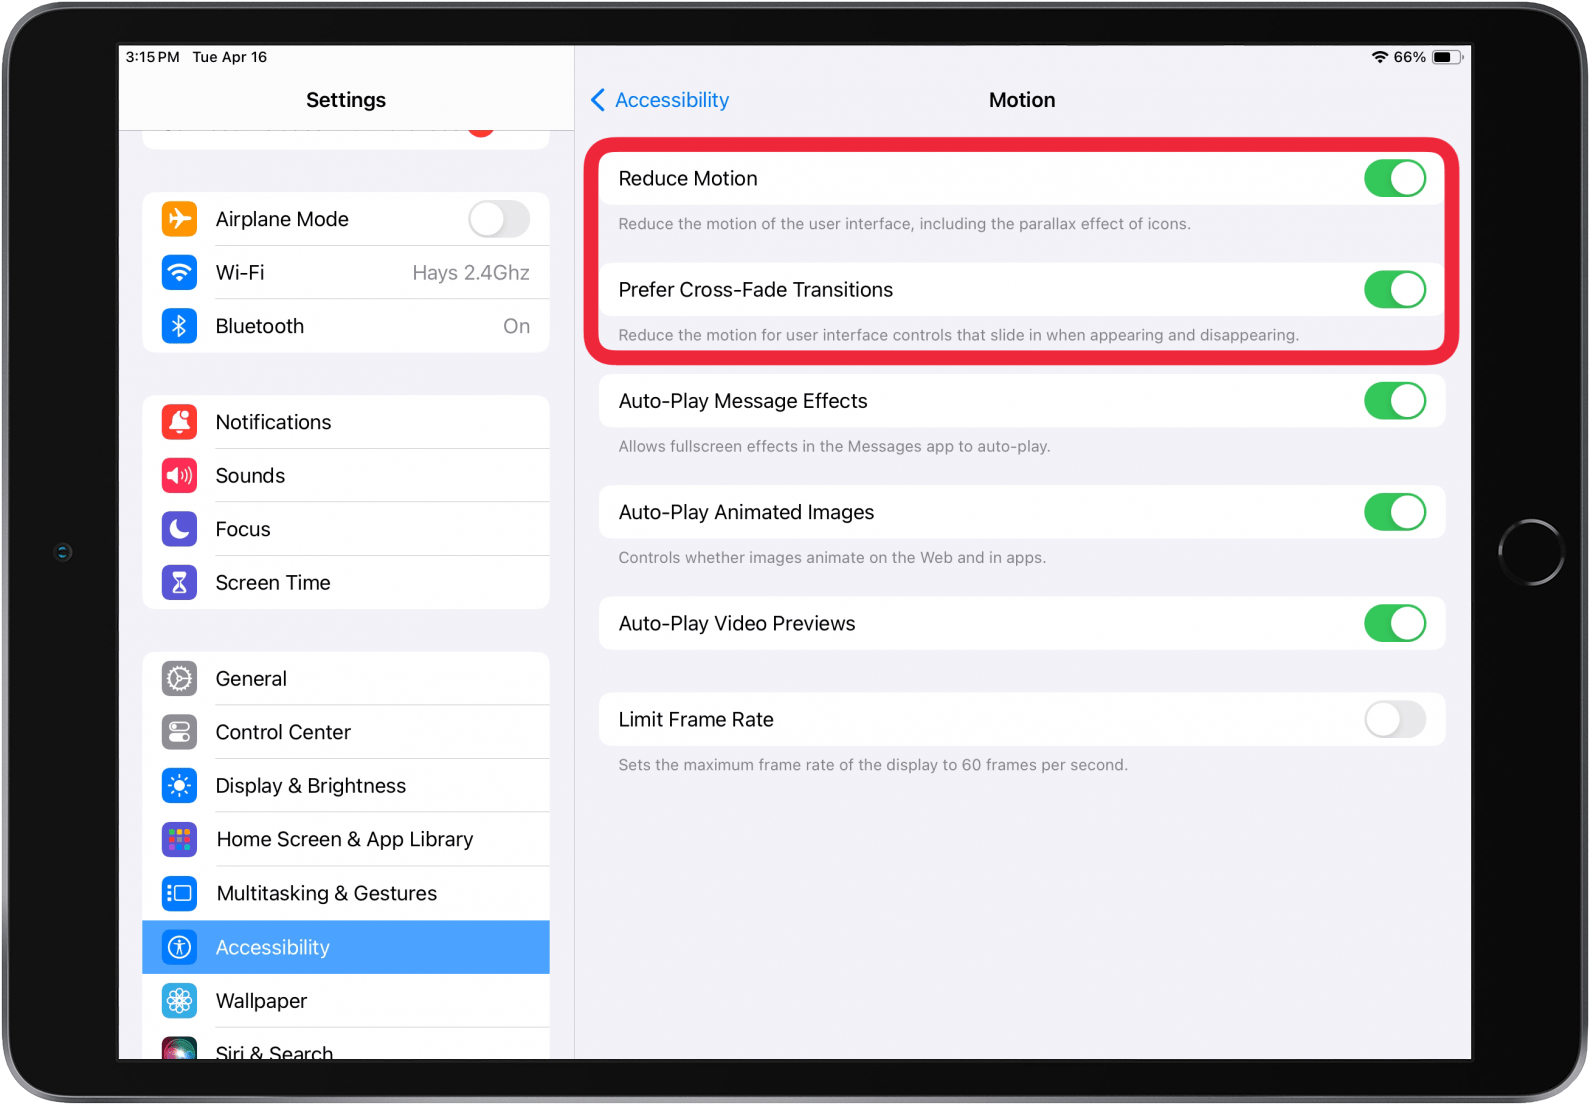Tap the Control Center icon
The width and height of the screenshot is (1590, 1105).
click(x=179, y=732)
